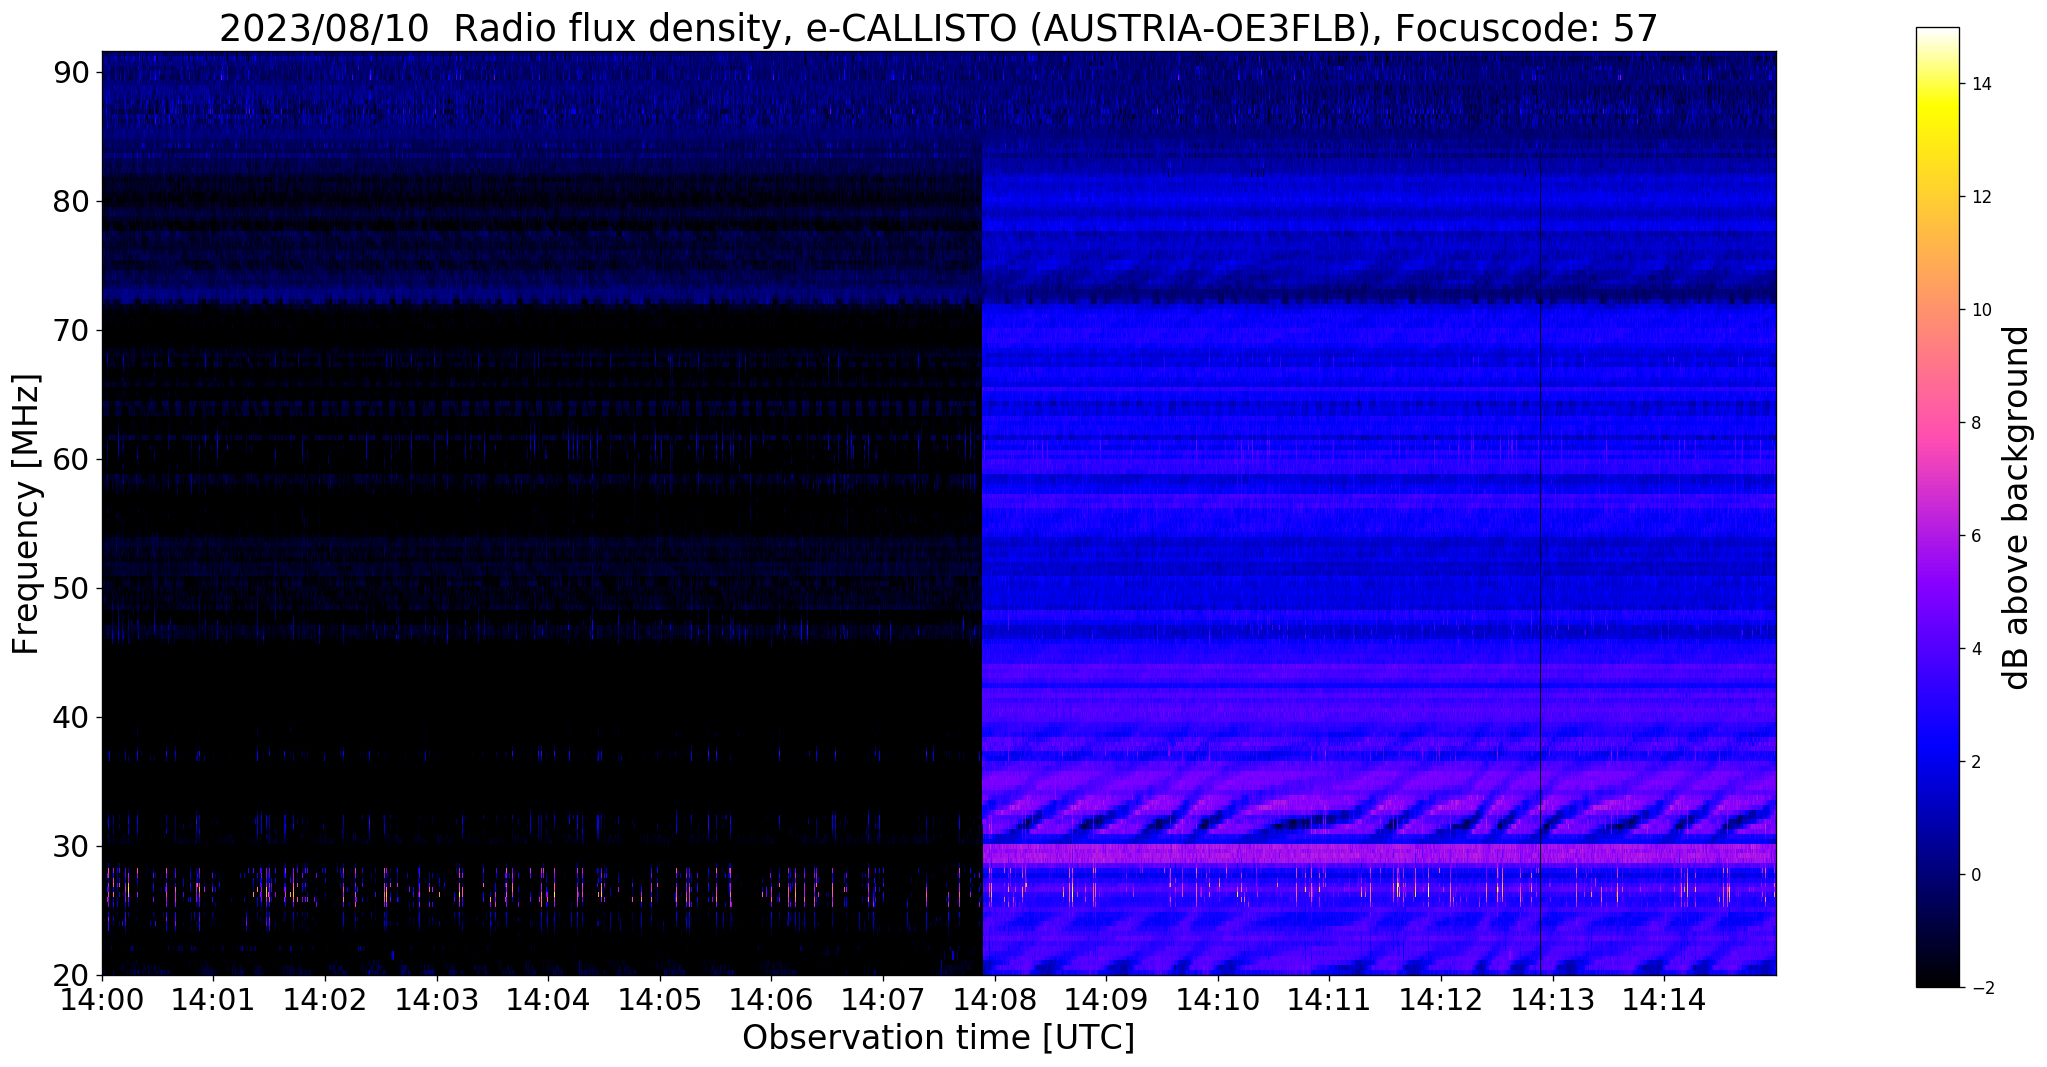
Task: Select the 'Frequency [MHz]' y-axis label
Action: (26, 514)
